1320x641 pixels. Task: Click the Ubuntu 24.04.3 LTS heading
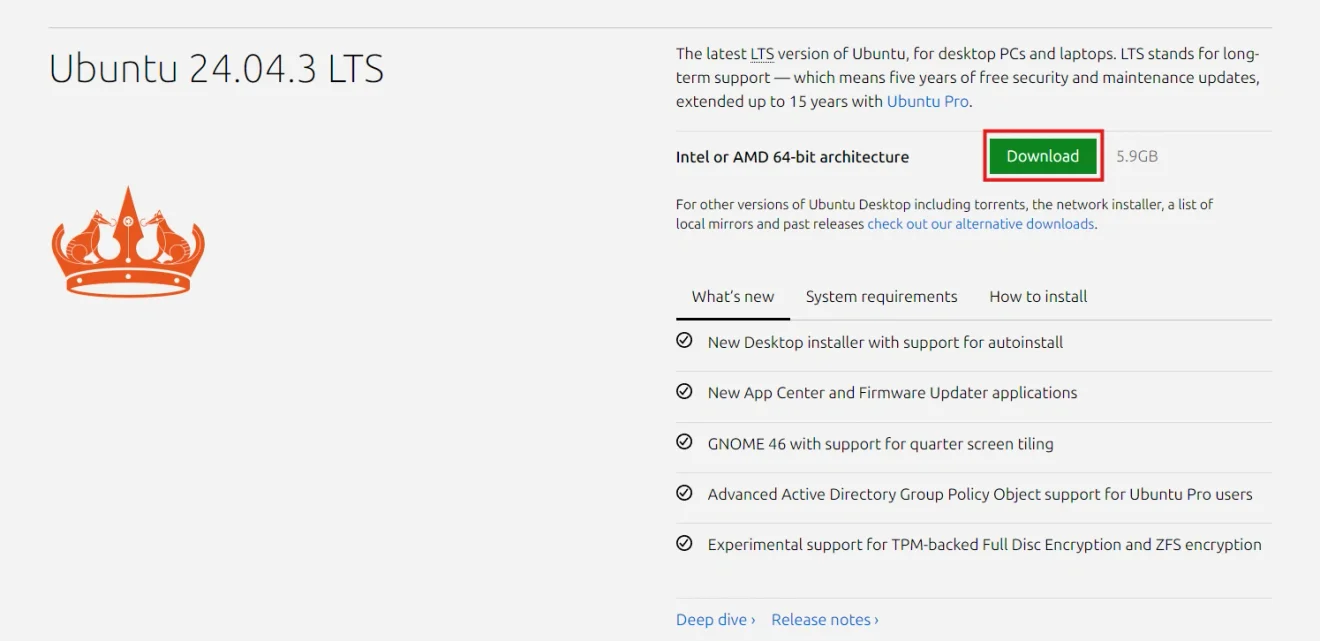(x=216, y=68)
